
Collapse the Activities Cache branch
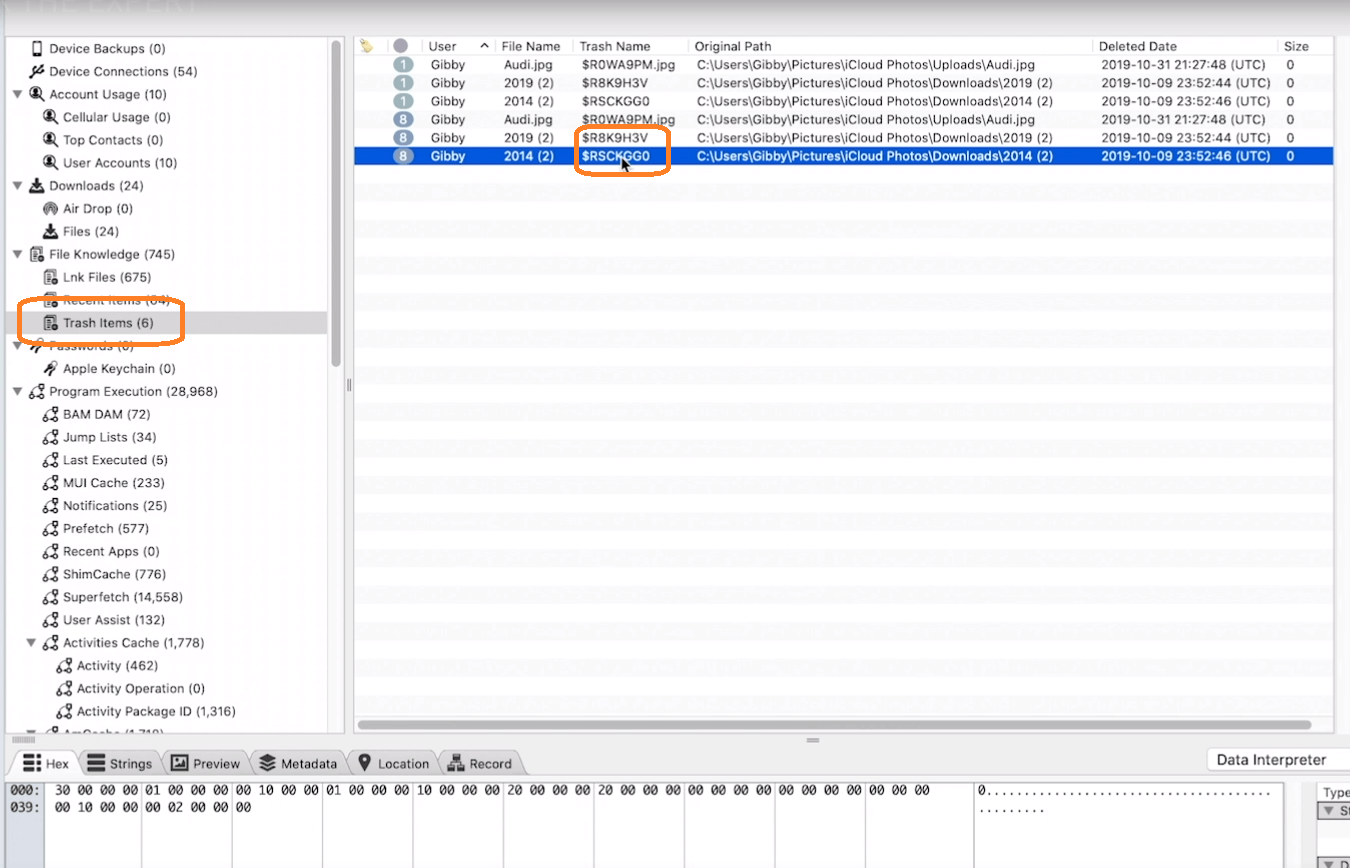[x=34, y=643]
